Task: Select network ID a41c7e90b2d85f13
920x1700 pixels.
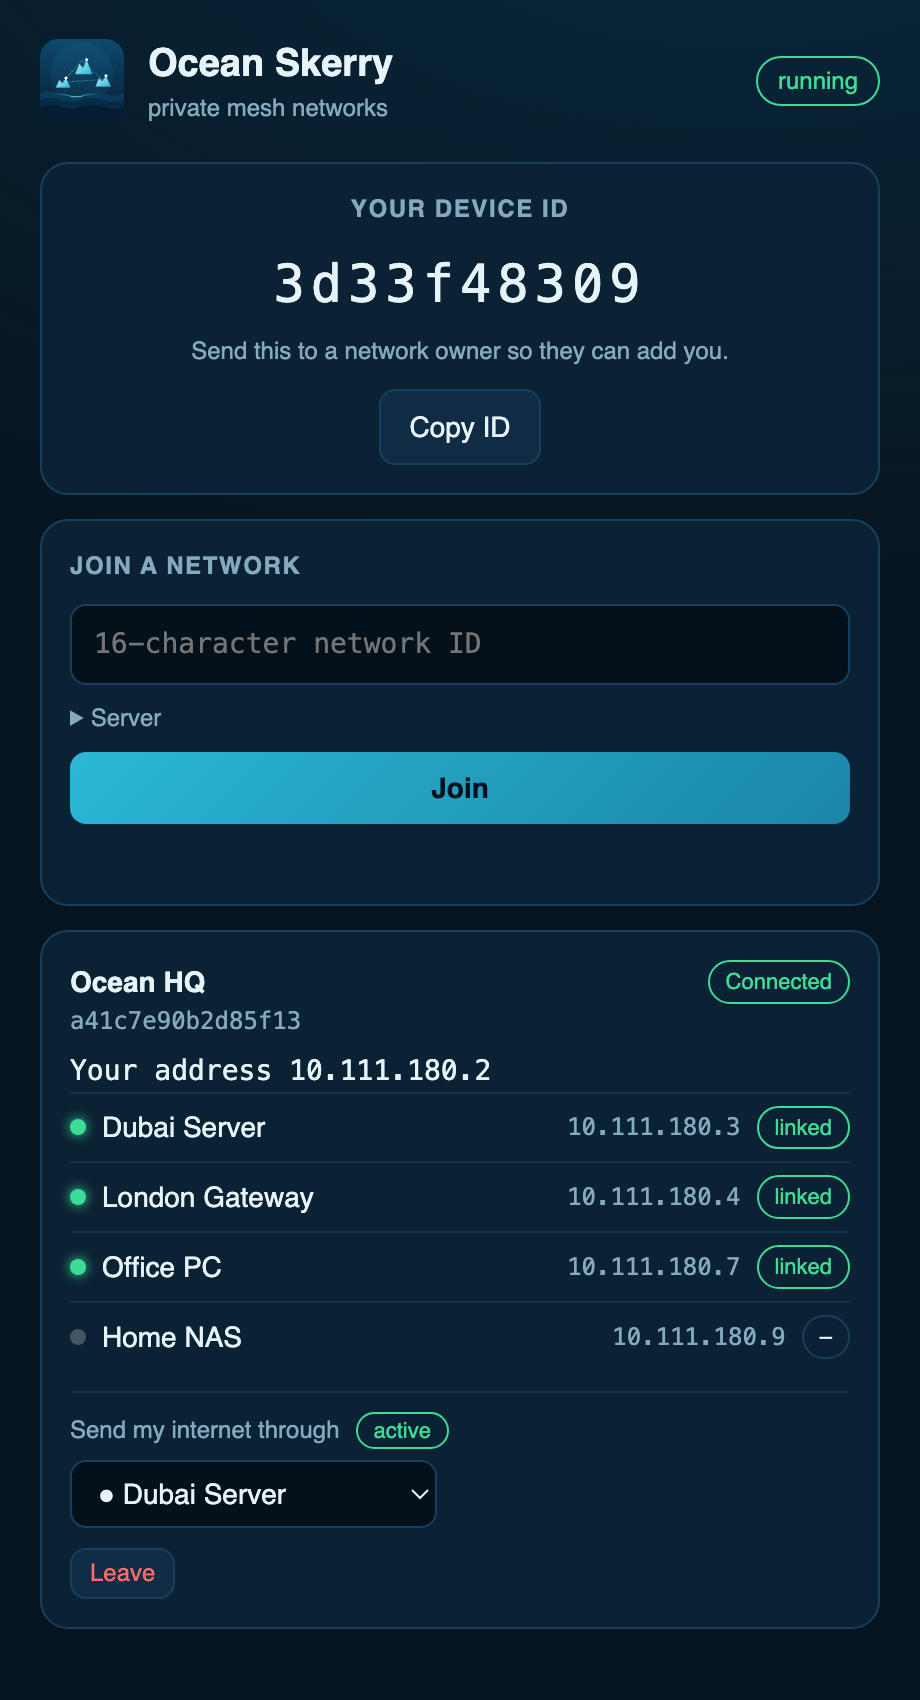Action: click(186, 1021)
